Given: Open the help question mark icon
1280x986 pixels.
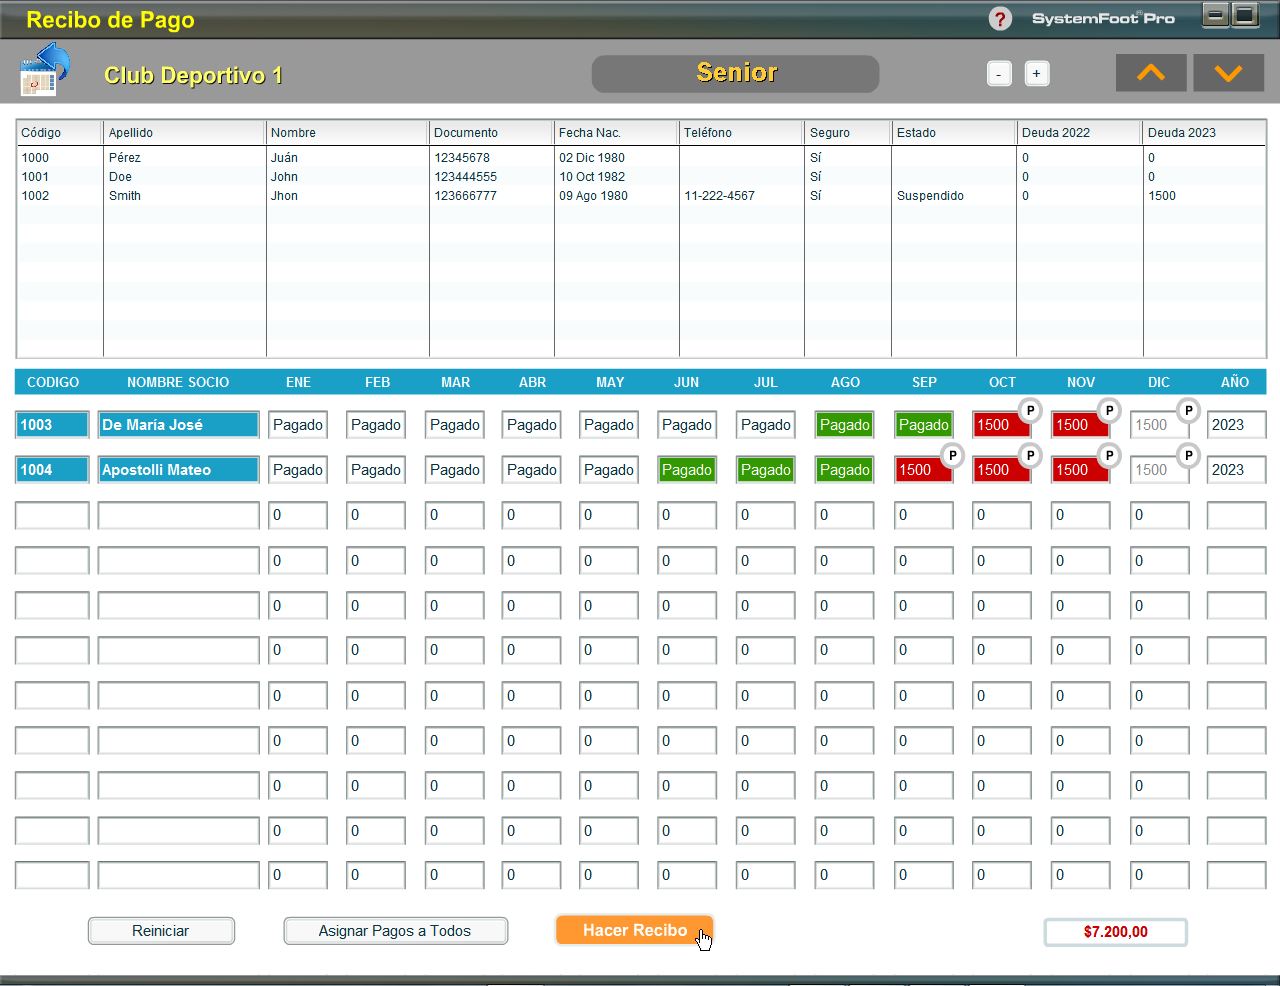Looking at the screenshot, I should click(x=999, y=19).
